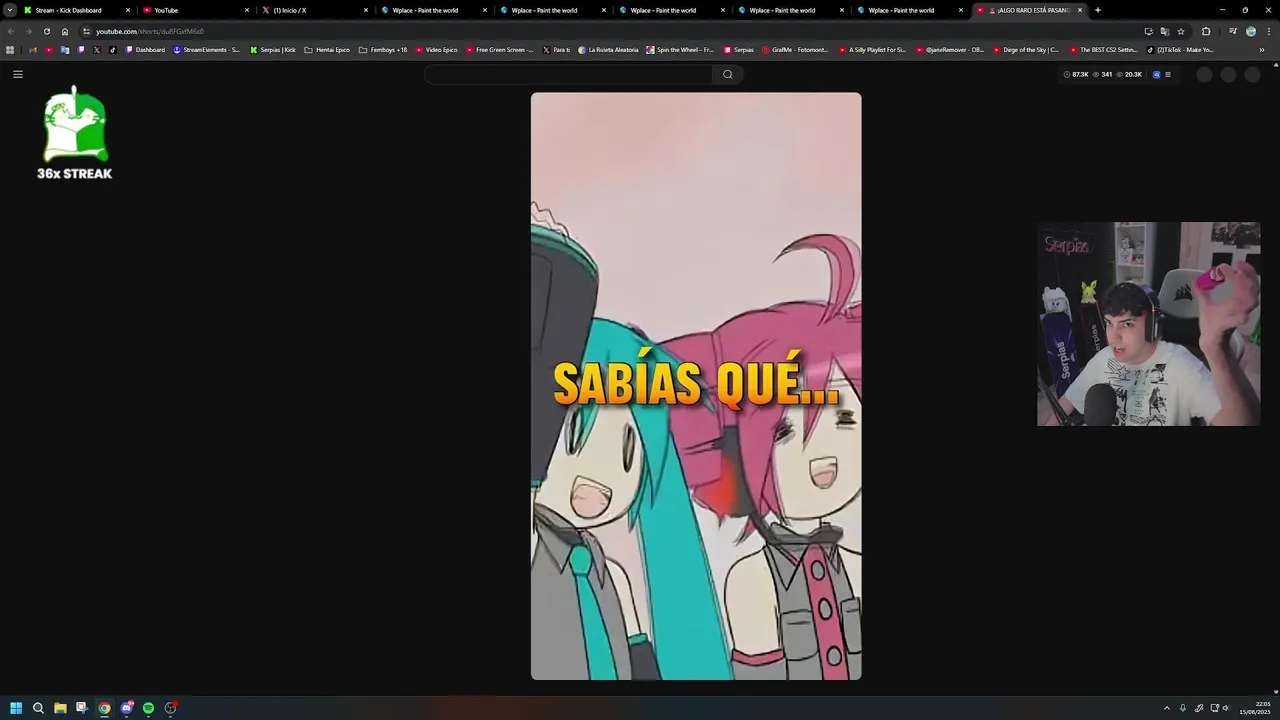Screen dimensions: 1280x720
Task: Open the StreamElements bookmark
Action: [x=207, y=49]
